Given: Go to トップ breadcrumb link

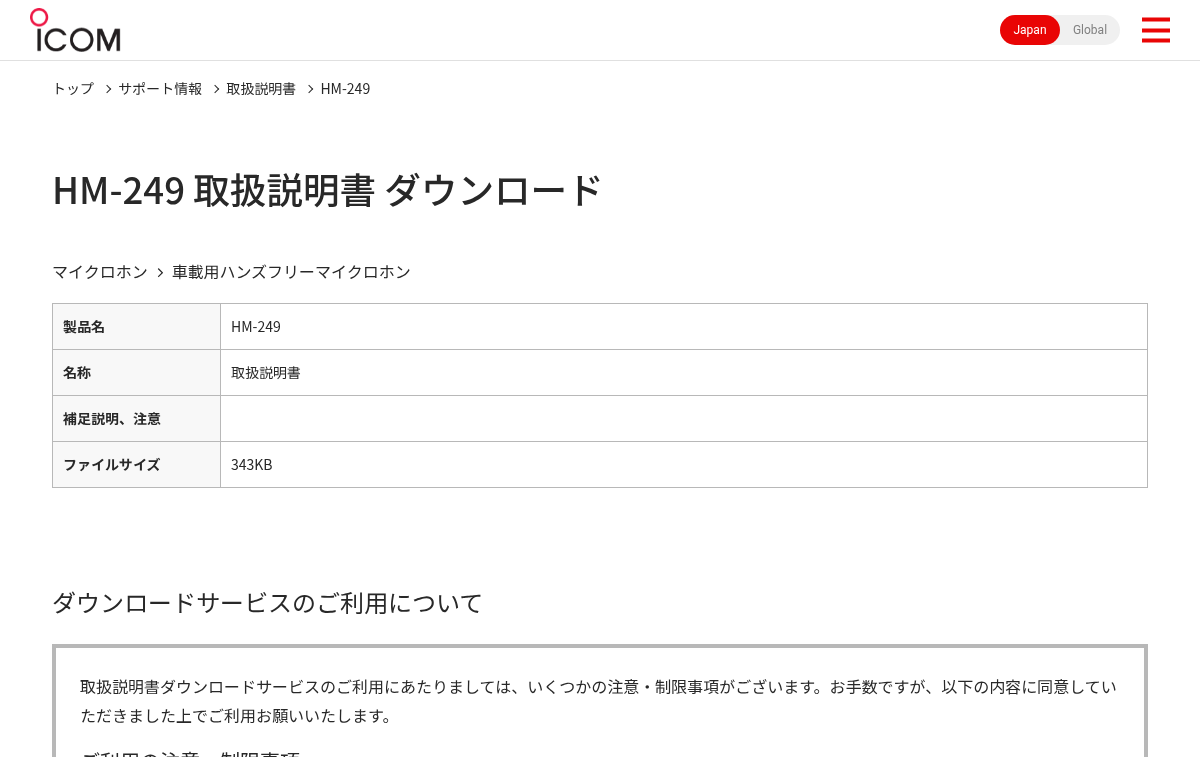Looking at the screenshot, I should coord(73,88).
